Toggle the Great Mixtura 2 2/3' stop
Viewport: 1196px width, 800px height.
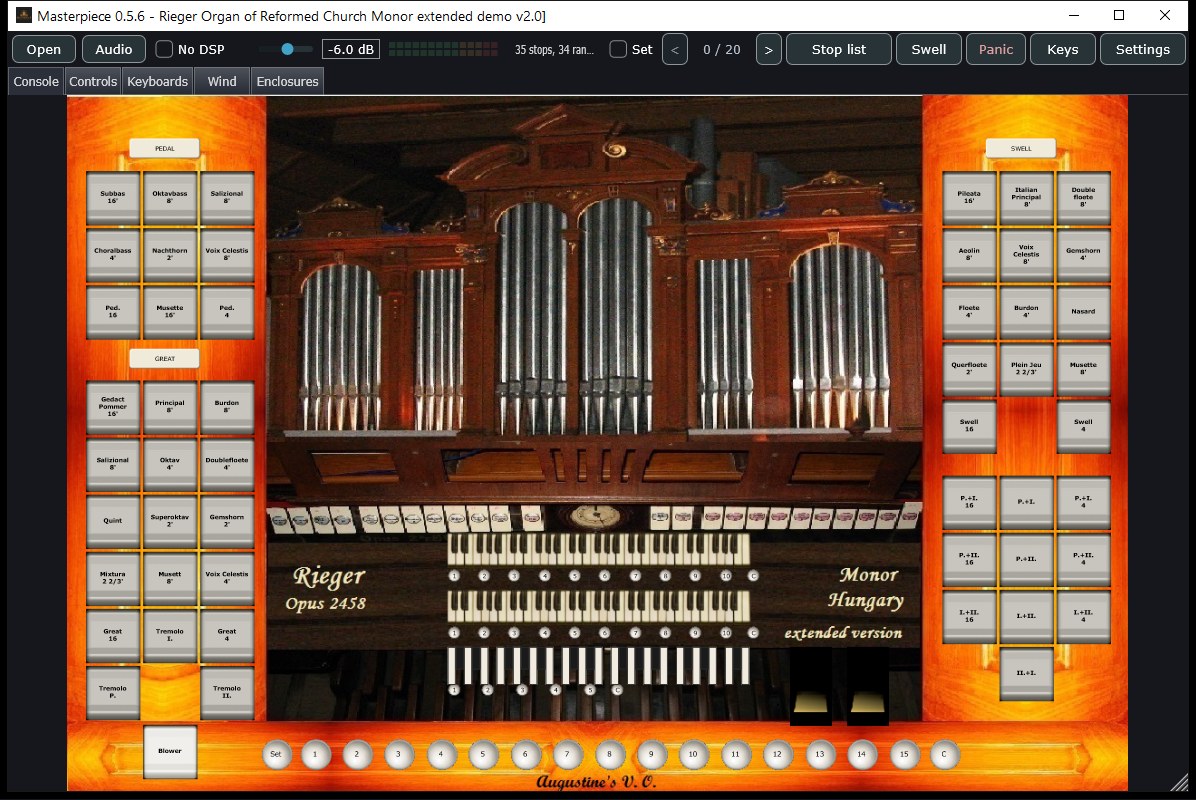coord(113,579)
